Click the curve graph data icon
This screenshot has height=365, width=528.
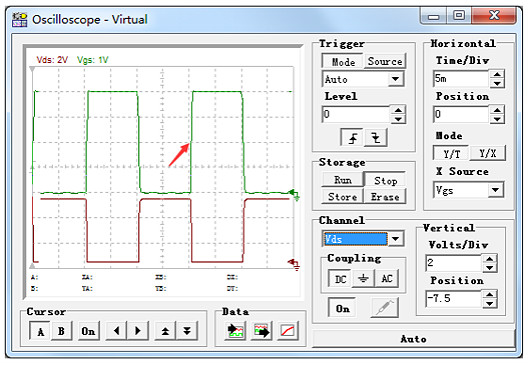288,331
